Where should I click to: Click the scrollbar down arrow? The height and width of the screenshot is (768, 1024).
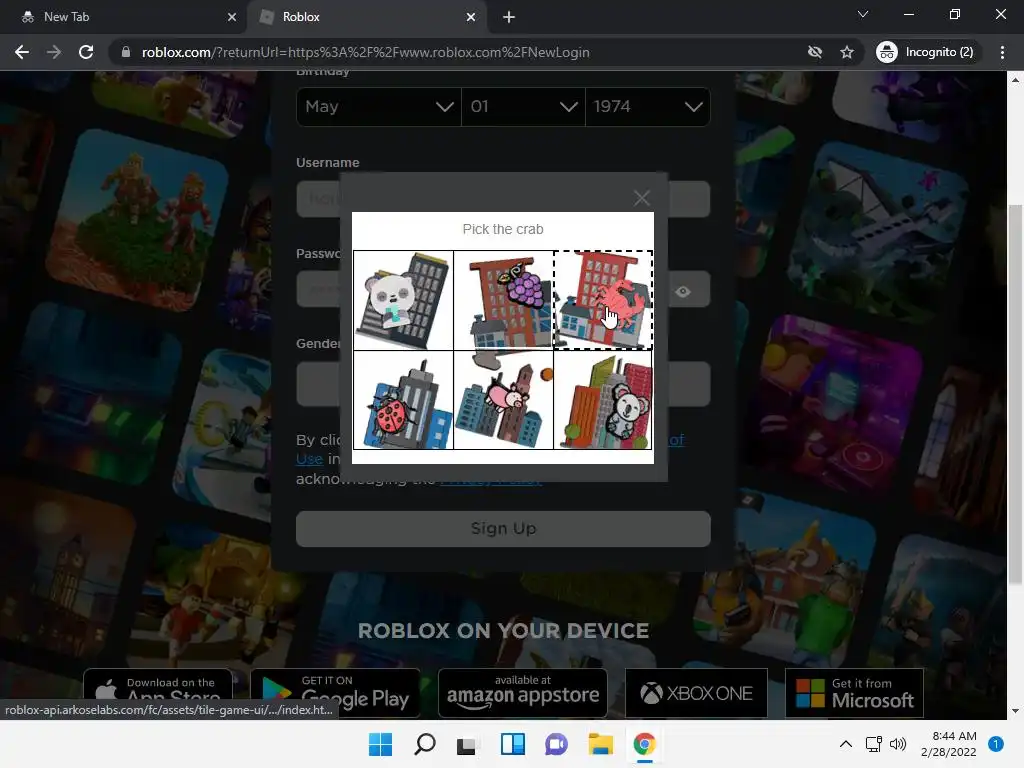pyautogui.click(x=1015, y=711)
